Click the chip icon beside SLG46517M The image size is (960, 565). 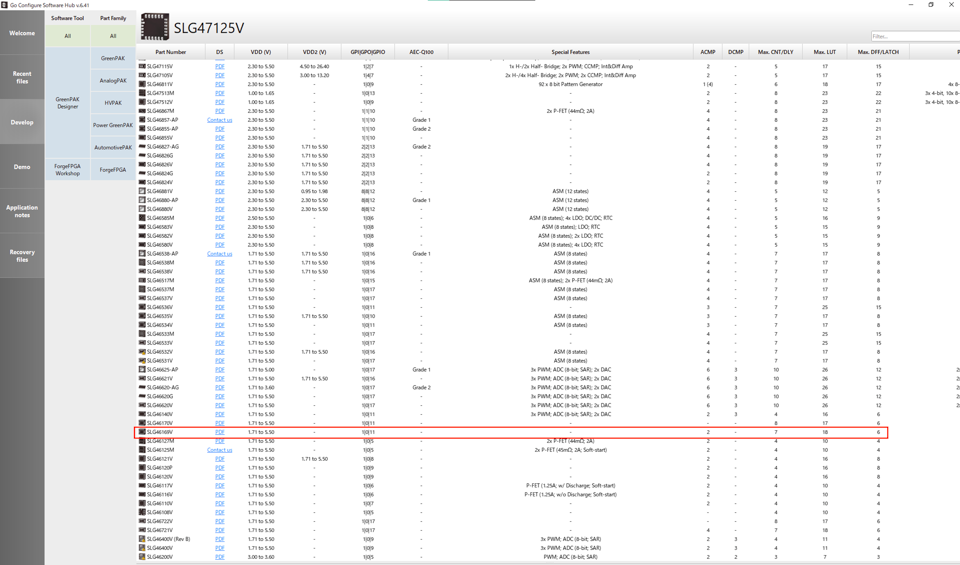(142, 280)
